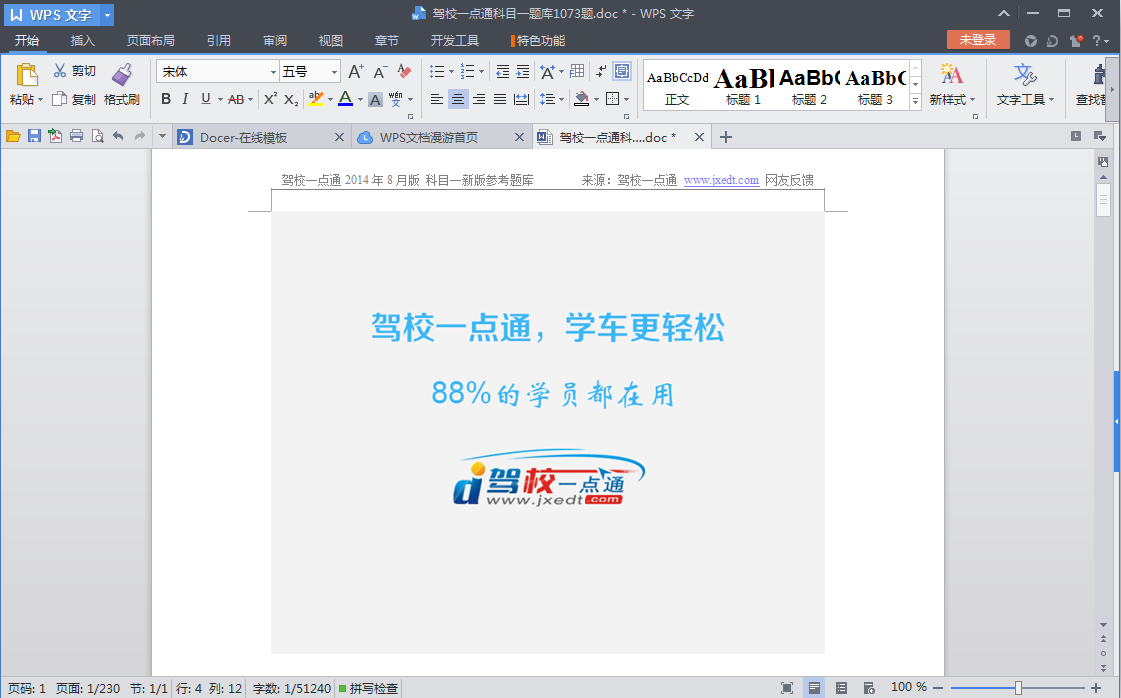Click the Text Tools (文字工具) icon

(x=1025, y=74)
